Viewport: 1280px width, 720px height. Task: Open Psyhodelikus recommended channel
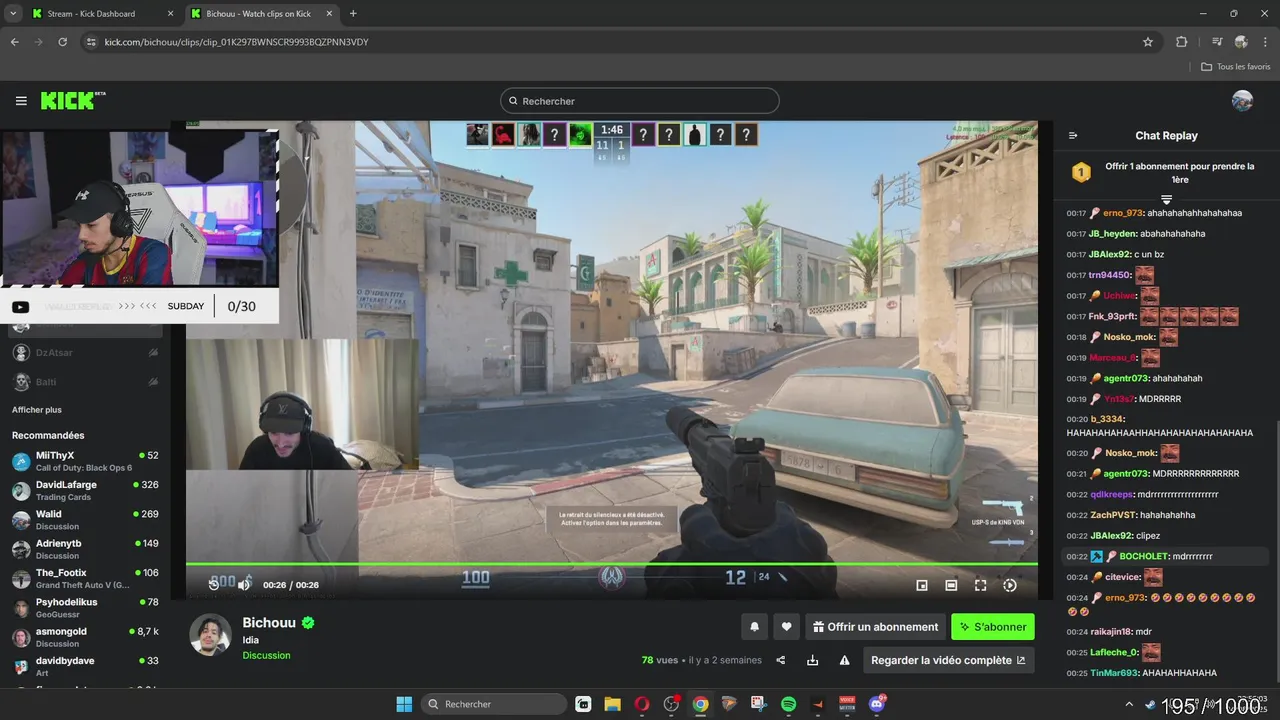(85, 608)
